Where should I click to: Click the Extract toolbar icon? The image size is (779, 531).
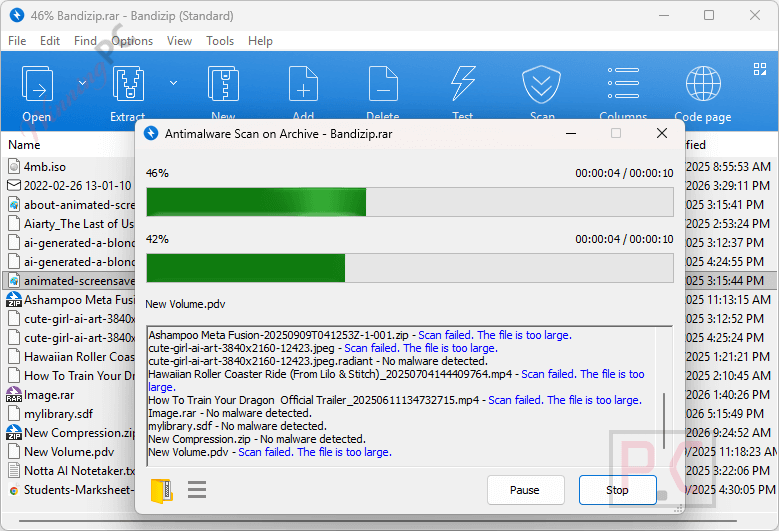[129, 84]
